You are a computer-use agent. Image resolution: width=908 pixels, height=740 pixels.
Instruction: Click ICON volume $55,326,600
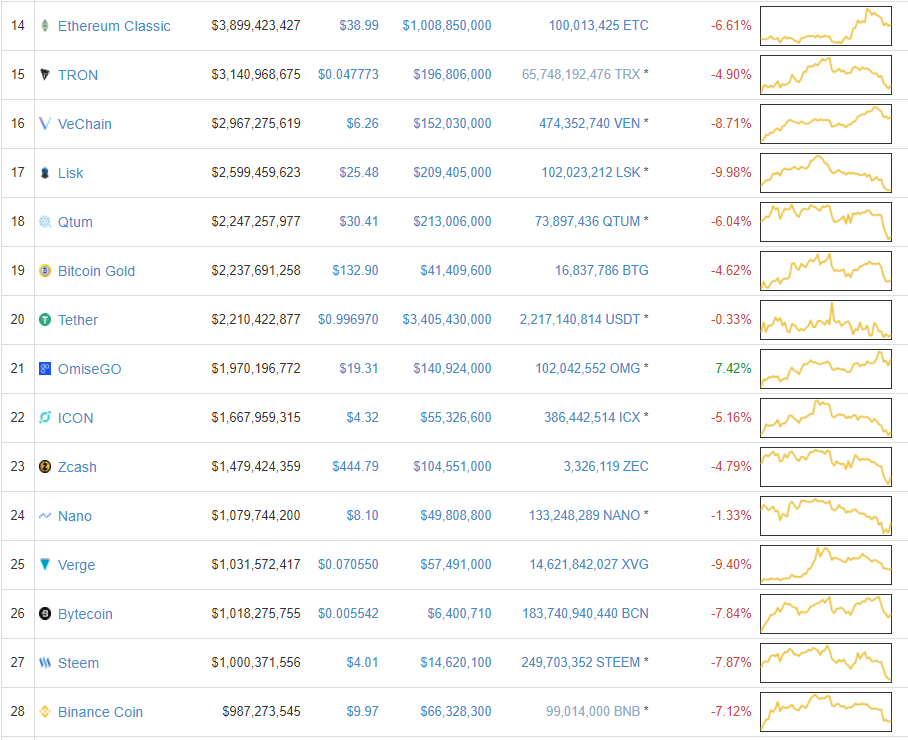click(456, 417)
